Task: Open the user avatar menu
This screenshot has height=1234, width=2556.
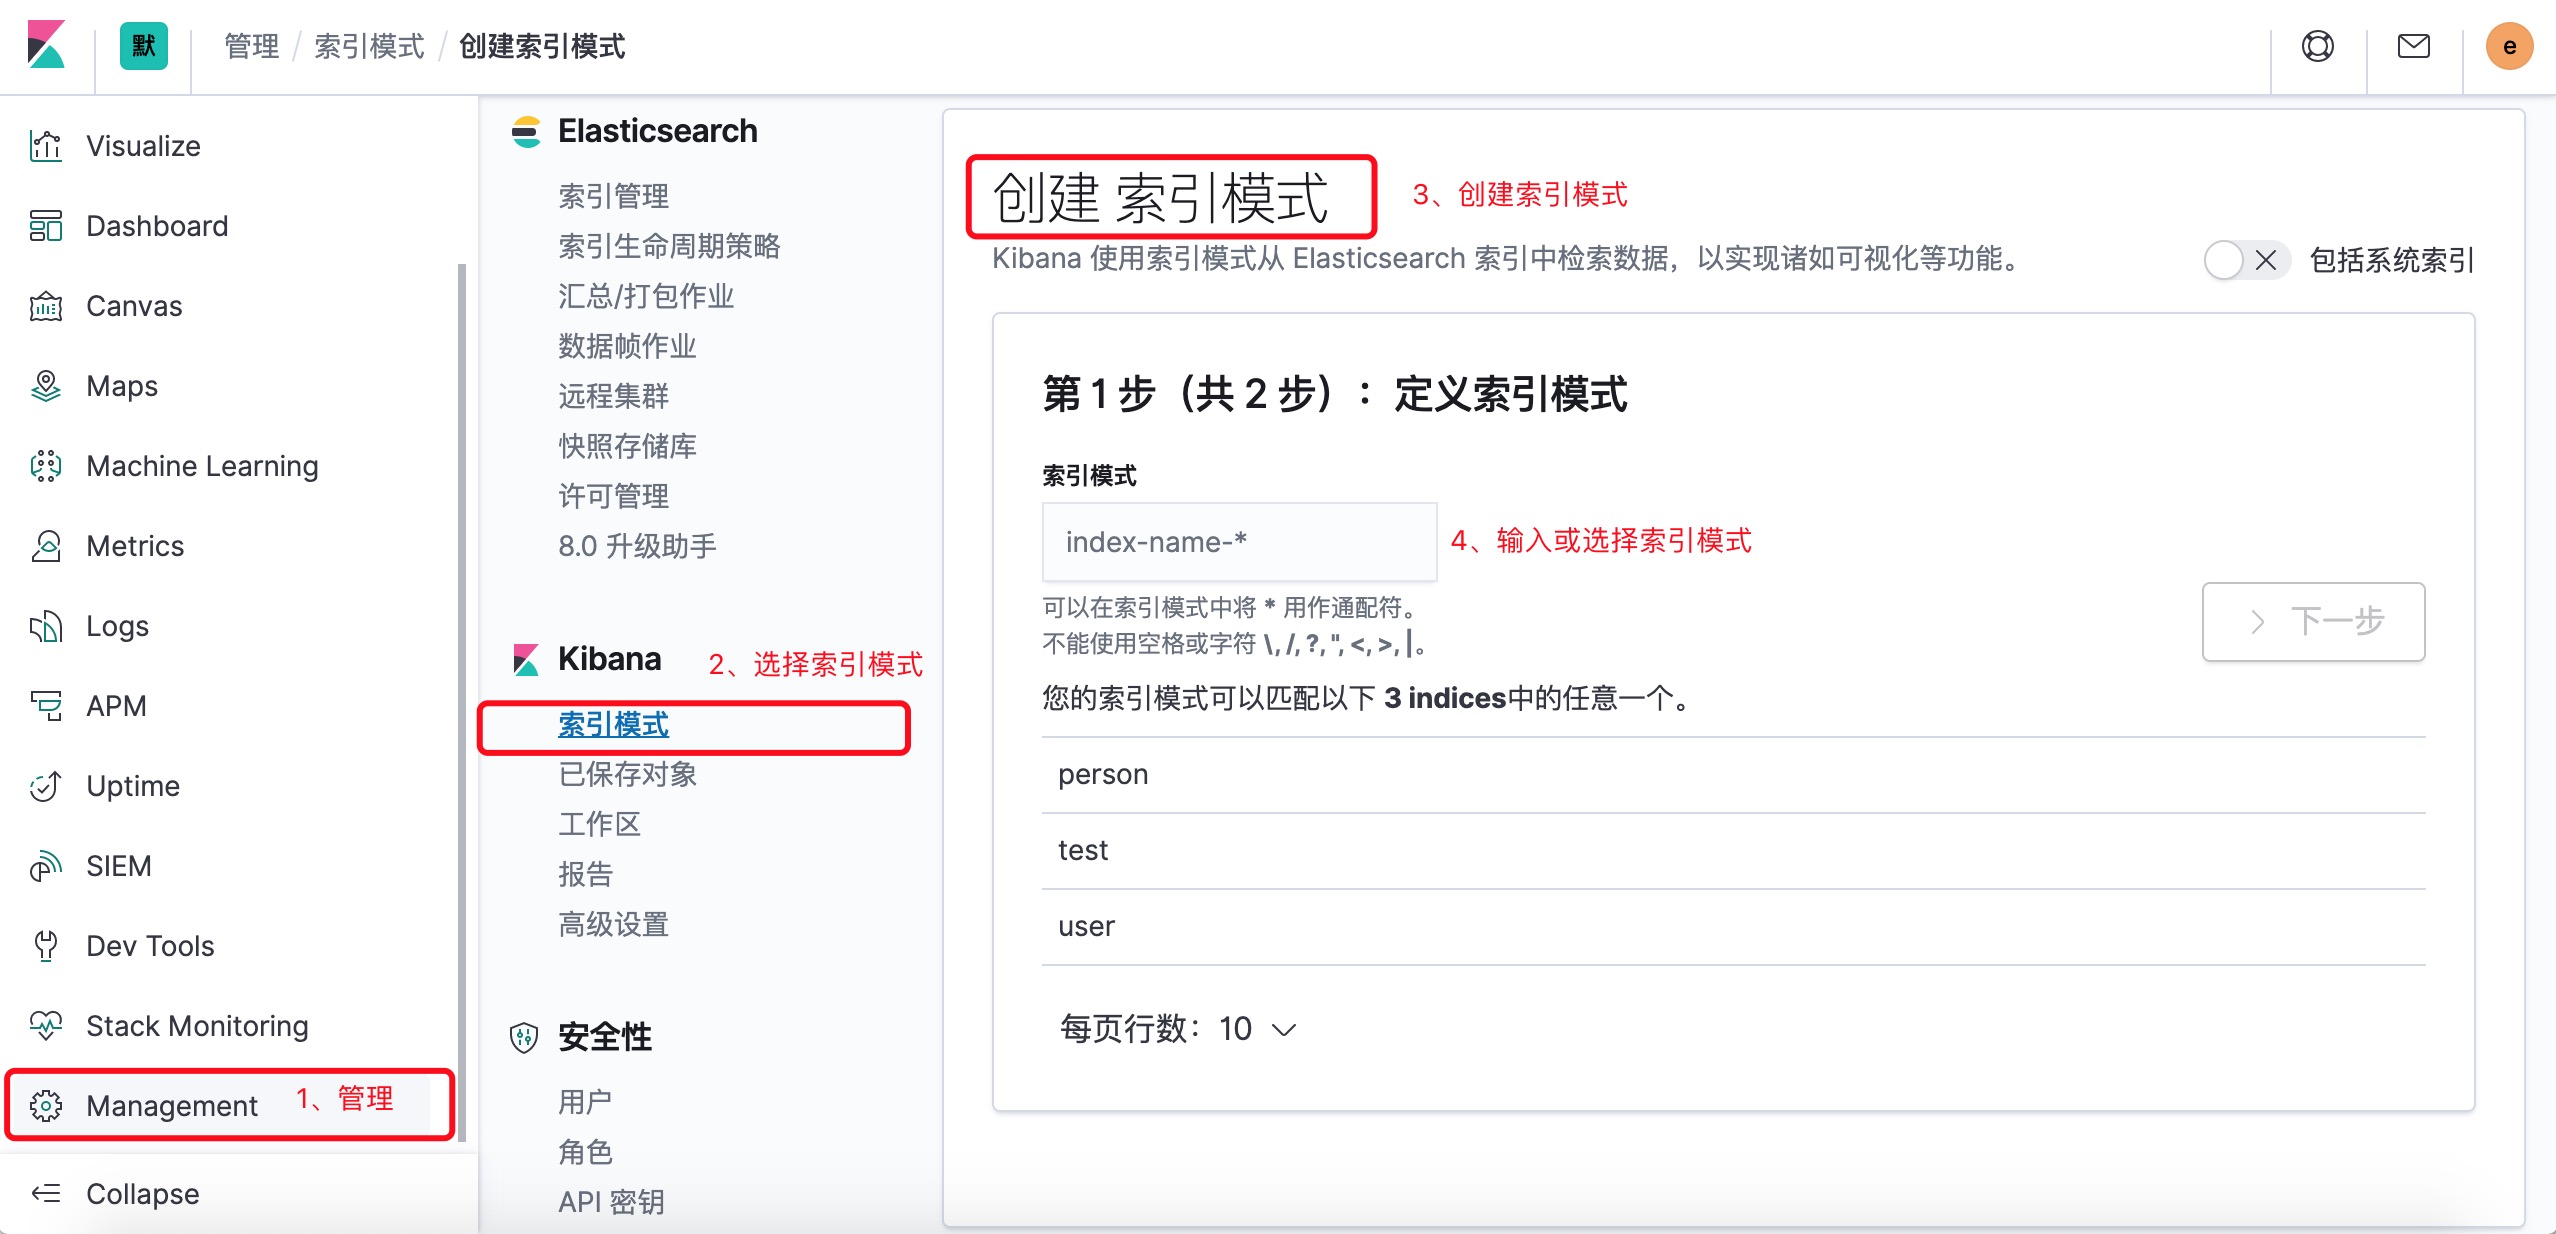Action: [x=2509, y=47]
